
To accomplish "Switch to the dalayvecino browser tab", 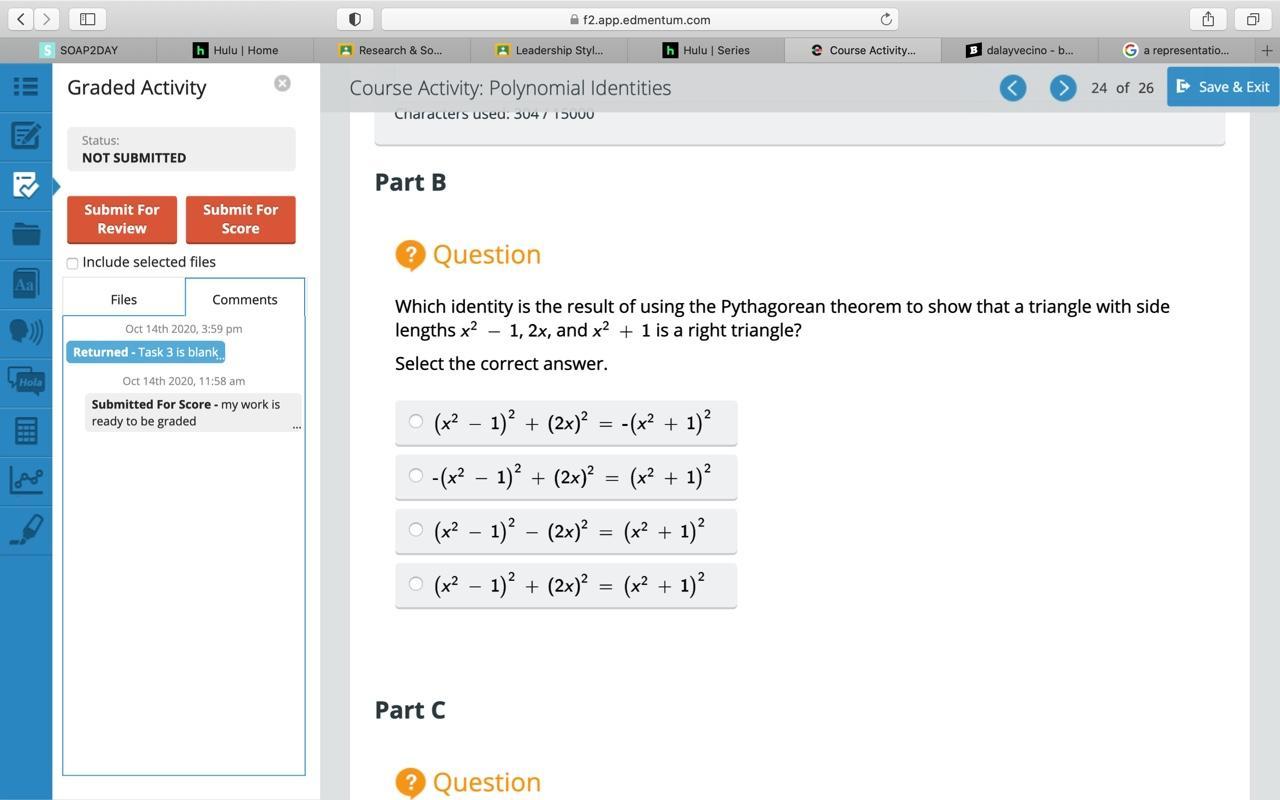I will 1020,50.
